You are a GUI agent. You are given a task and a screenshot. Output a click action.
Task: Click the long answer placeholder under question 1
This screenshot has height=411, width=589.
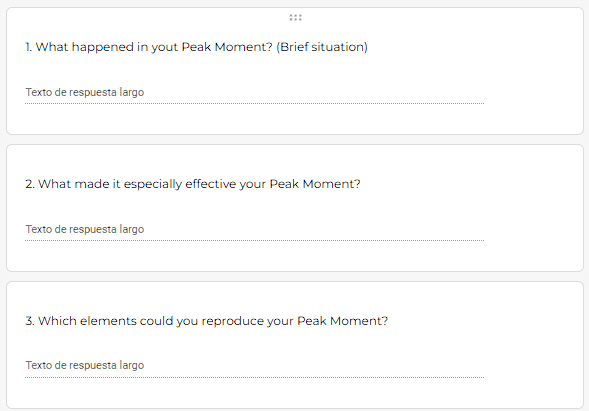85,92
